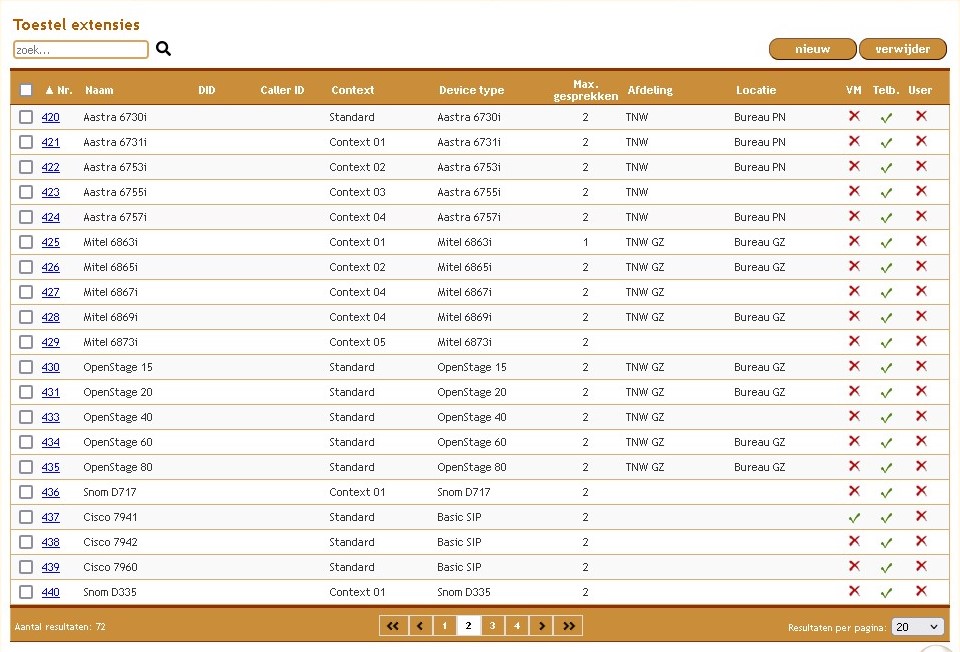The image size is (960, 652).
Task: Click 'Basic SIP' device type for Cisco 7960
Action: pyautogui.click(x=459, y=568)
